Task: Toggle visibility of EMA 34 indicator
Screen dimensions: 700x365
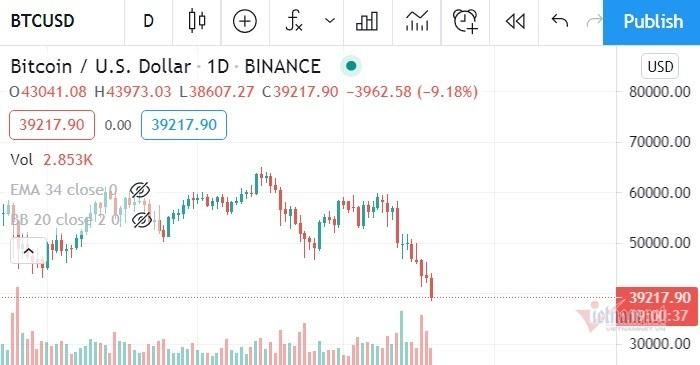Action: [140, 190]
